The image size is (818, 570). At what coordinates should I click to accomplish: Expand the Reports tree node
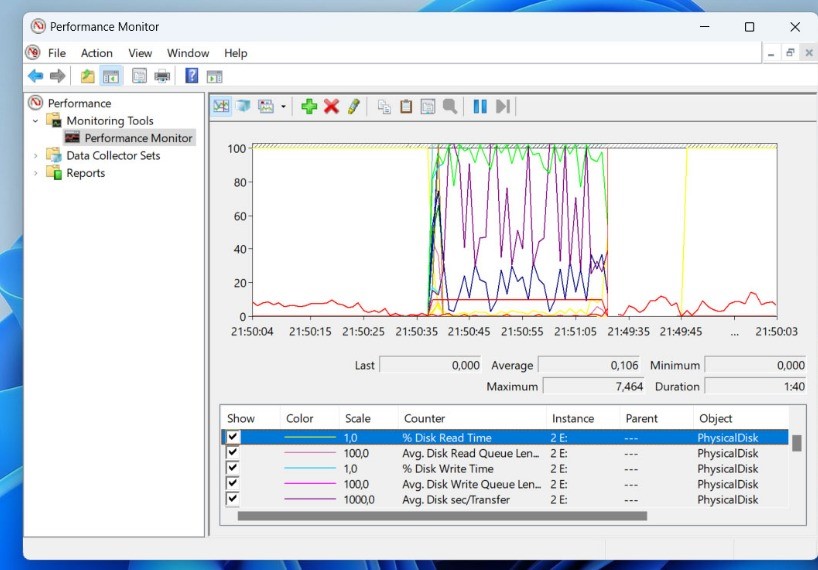click(x=37, y=173)
